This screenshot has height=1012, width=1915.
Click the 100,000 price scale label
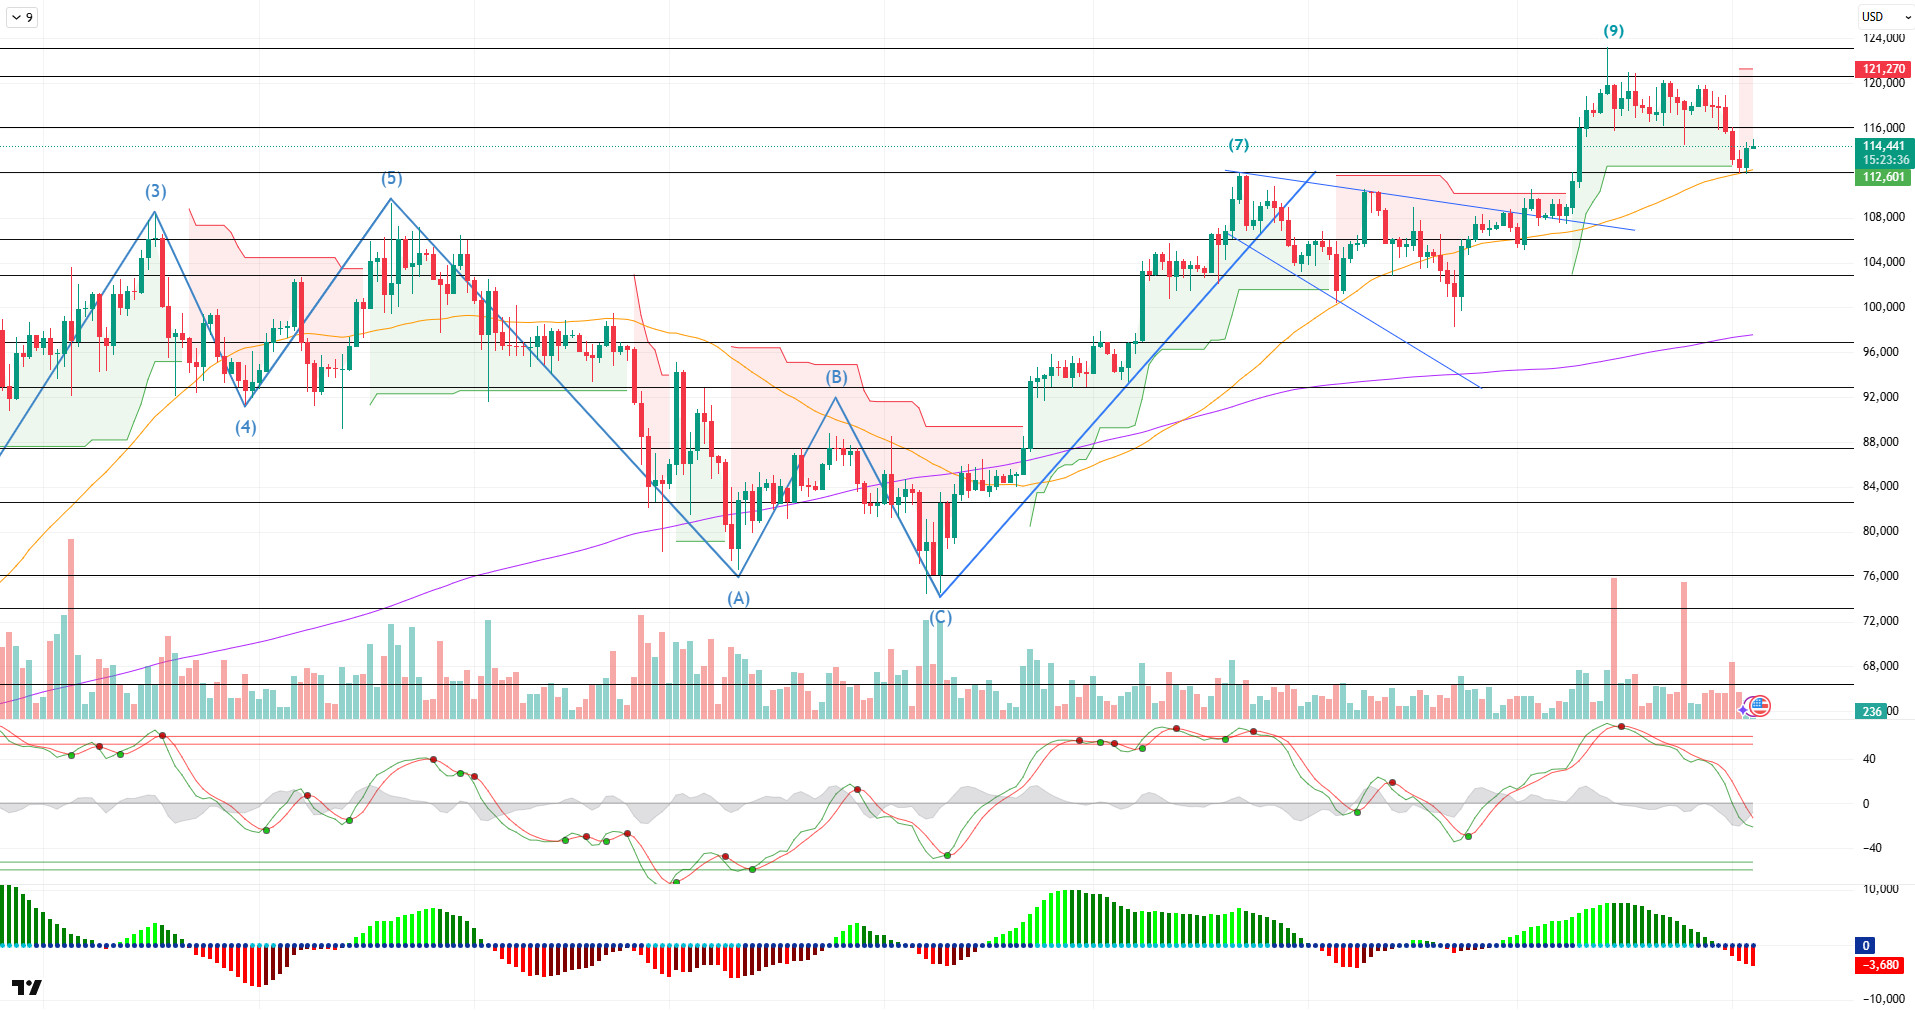1883,307
